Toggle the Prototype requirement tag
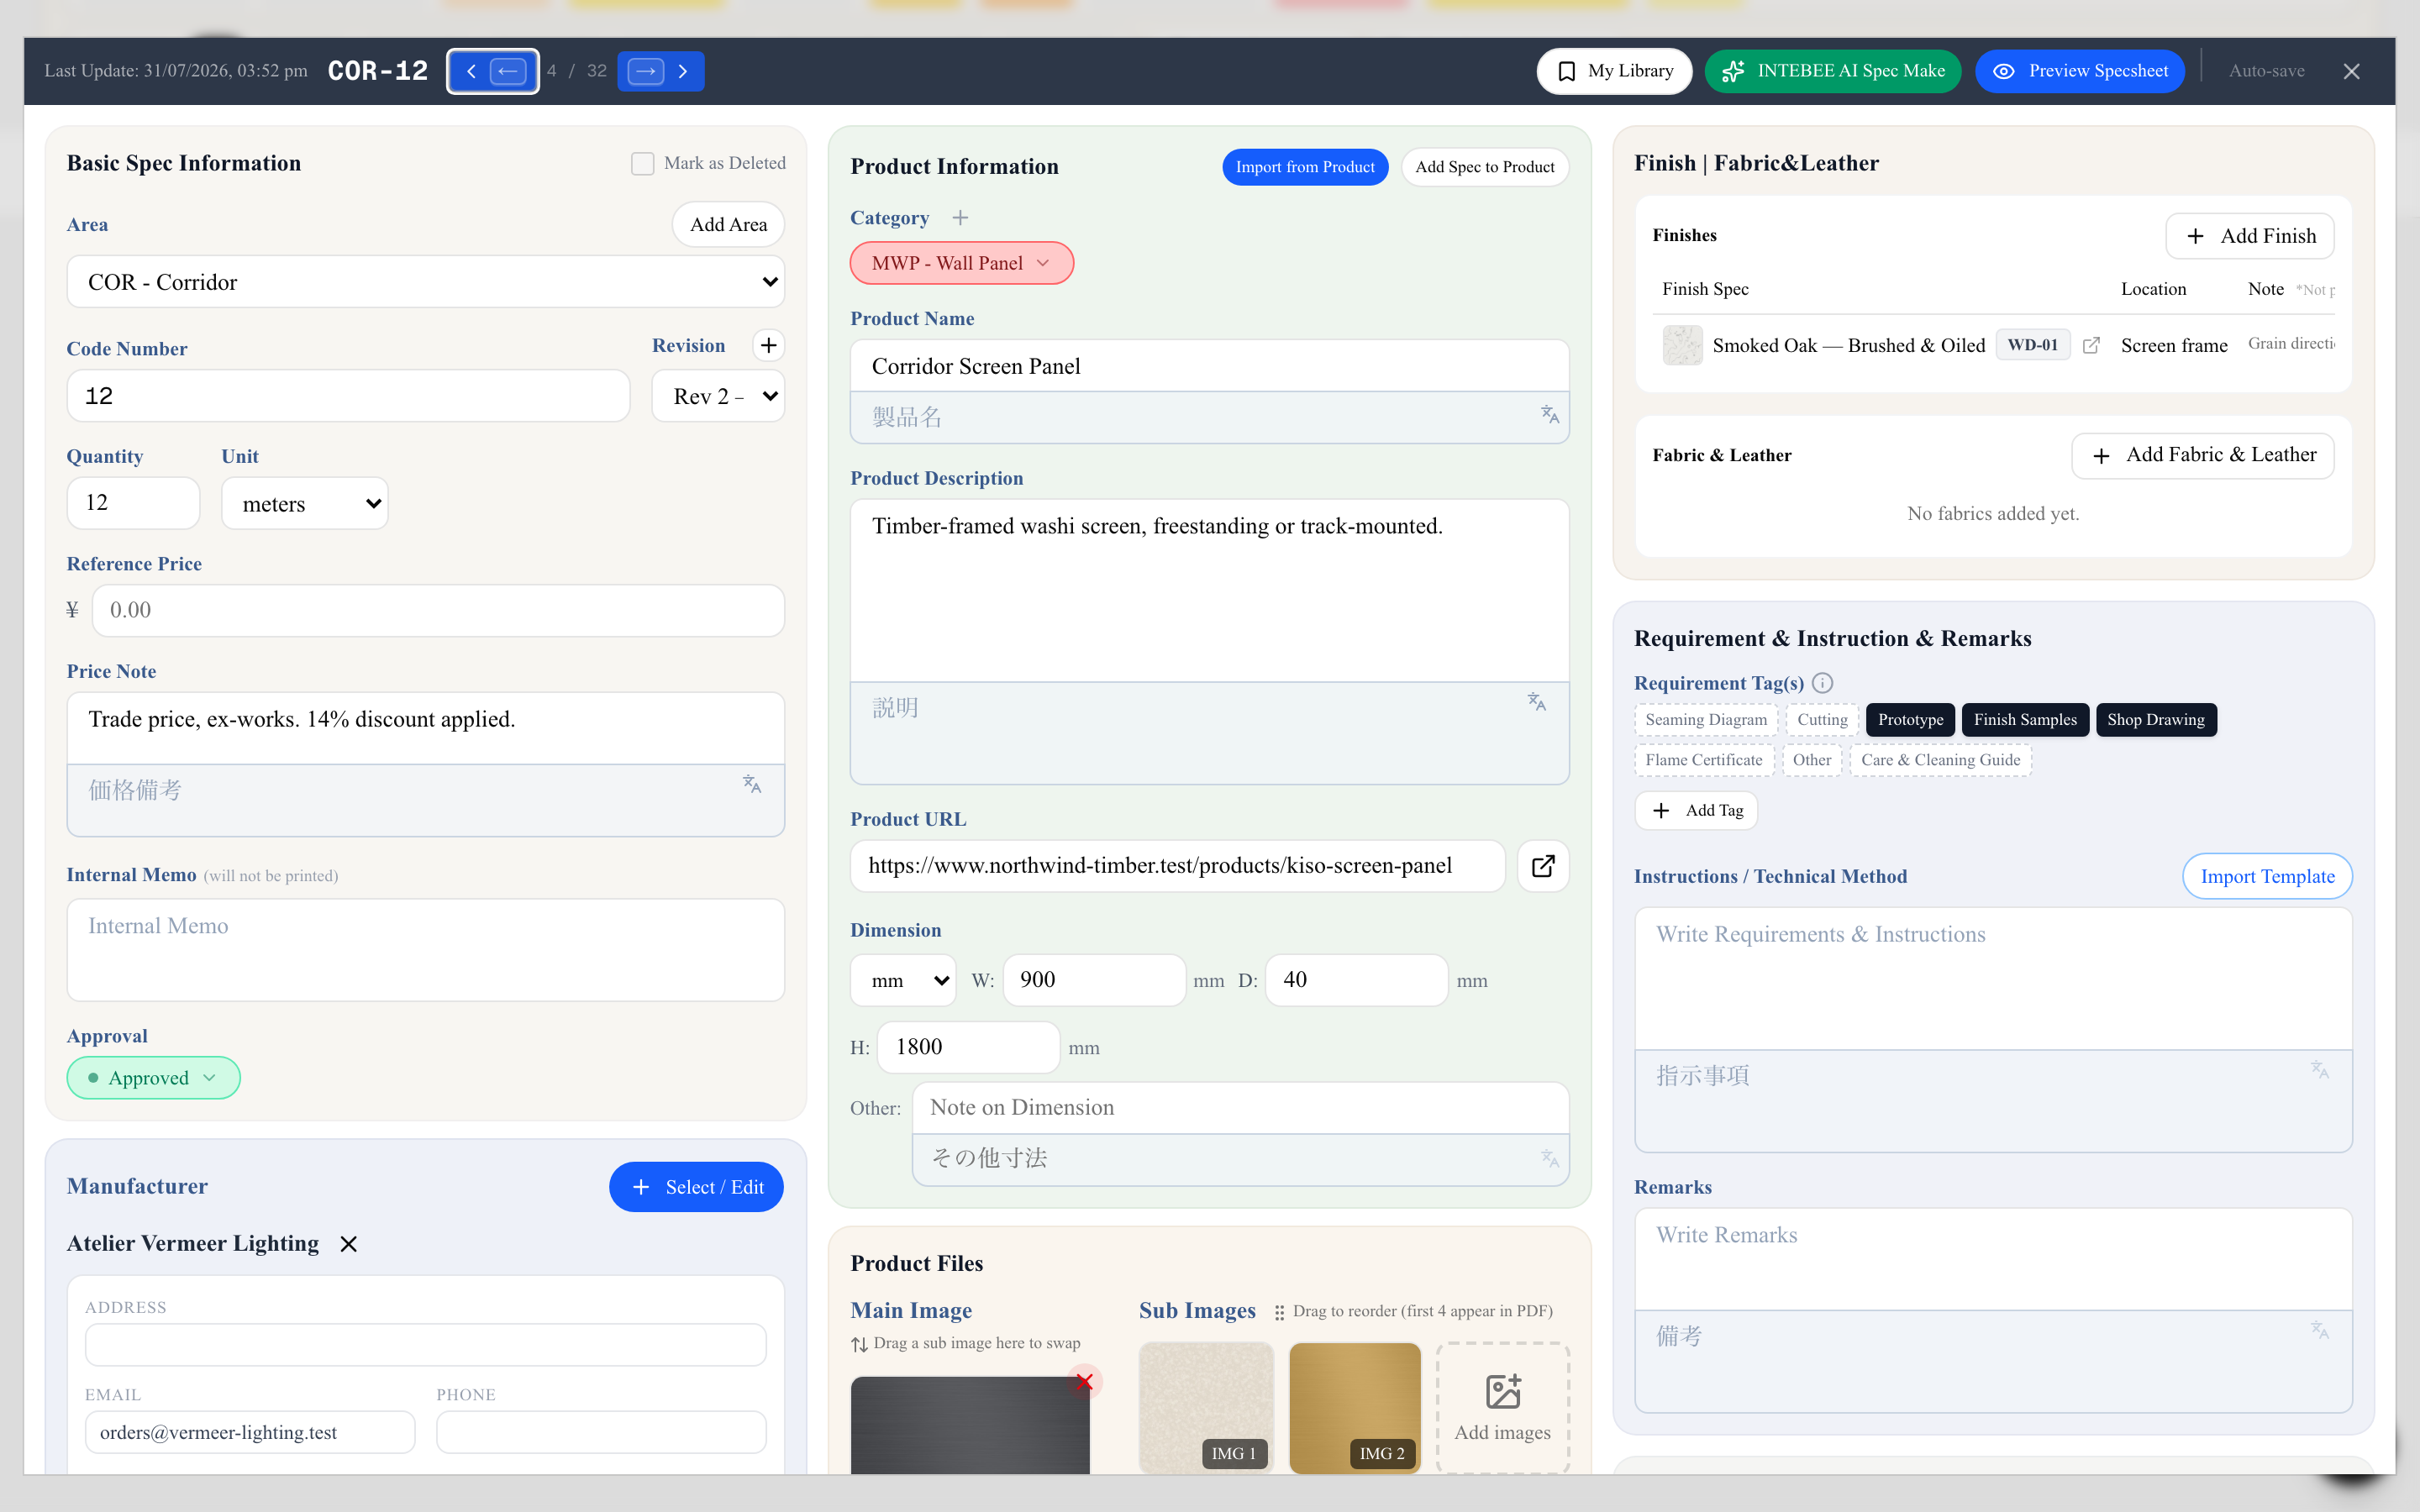 tap(1910, 720)
